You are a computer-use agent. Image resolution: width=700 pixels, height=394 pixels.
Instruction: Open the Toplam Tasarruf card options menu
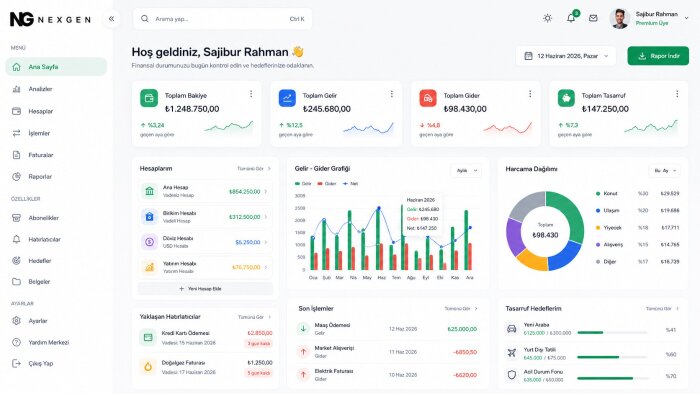677,94
